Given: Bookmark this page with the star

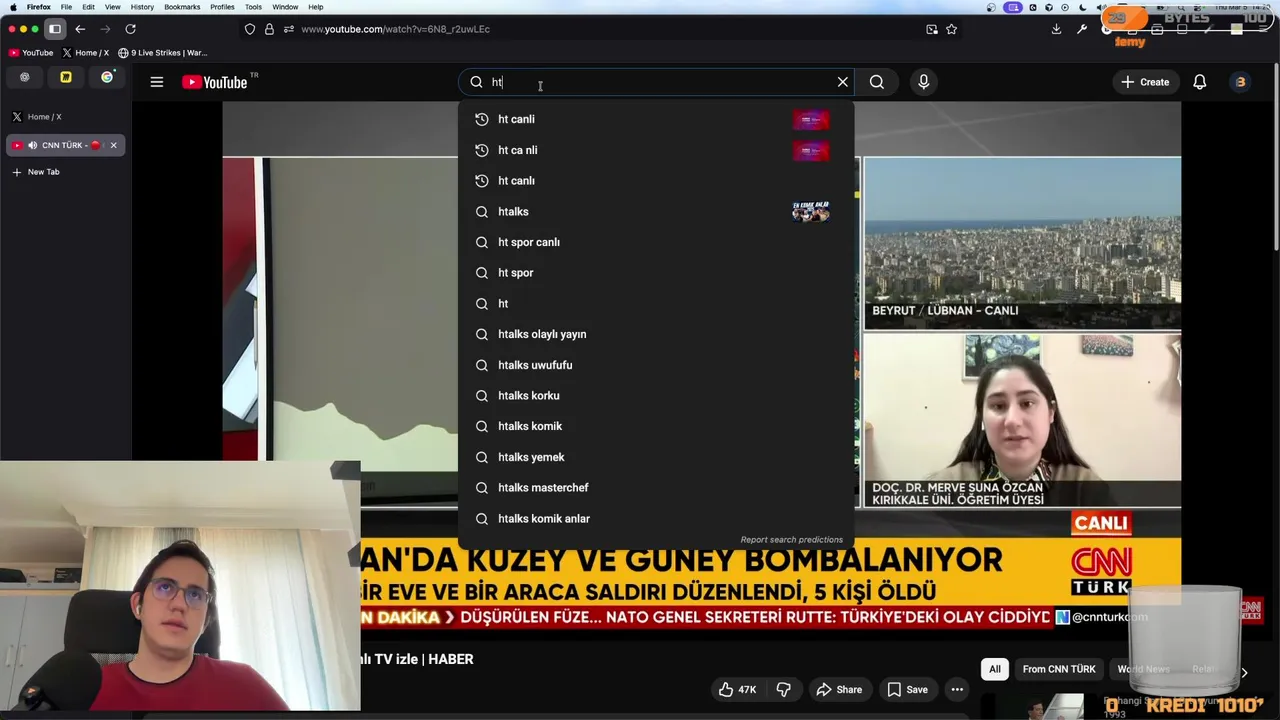Looking at the screenshot, I should click(x=951, y=29).
